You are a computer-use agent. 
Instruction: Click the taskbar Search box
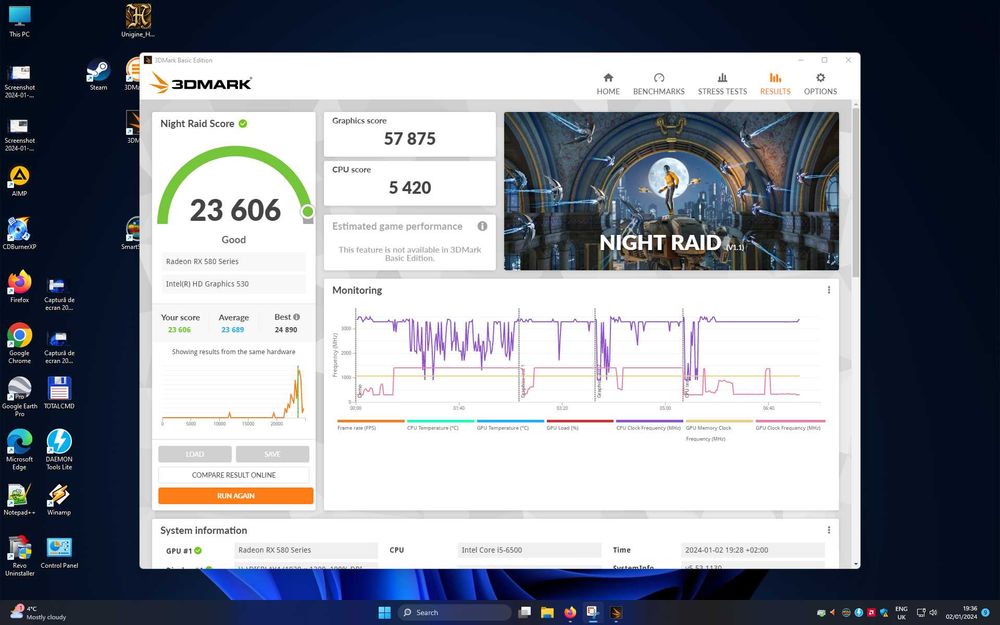pyautogui.click(x=454, y=612)
